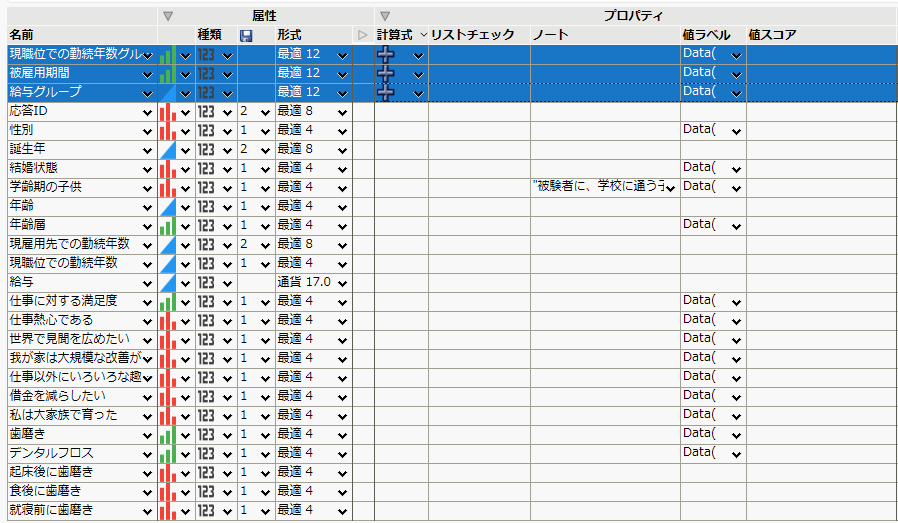Click the continuous modeling icon for 誕生年
The image size is (898, 523).
pyautogui.click(x=168, y=150)
